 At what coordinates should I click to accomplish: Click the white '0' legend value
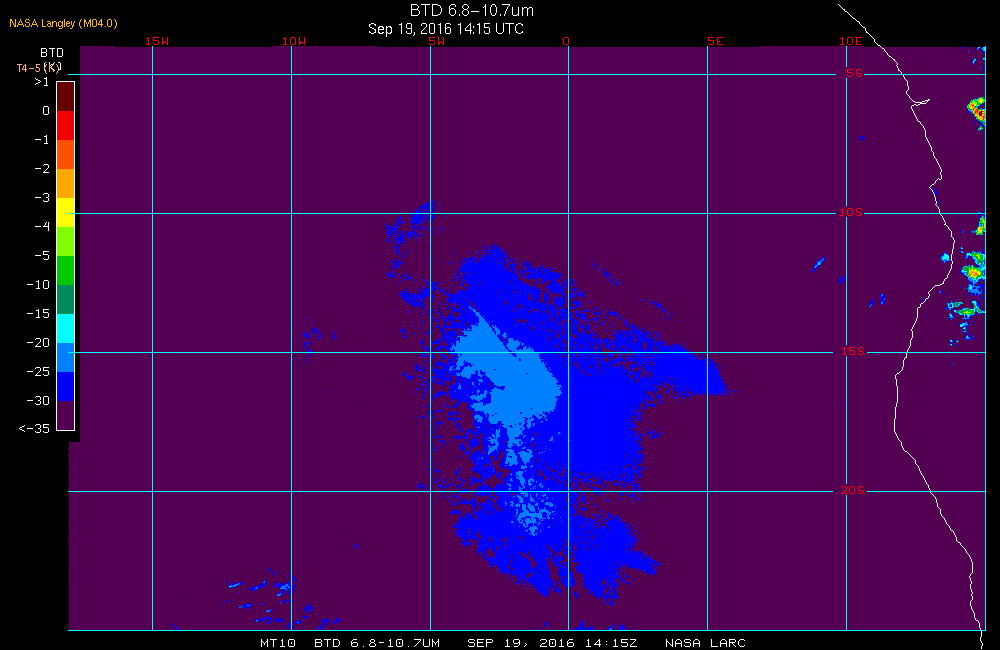46,111
